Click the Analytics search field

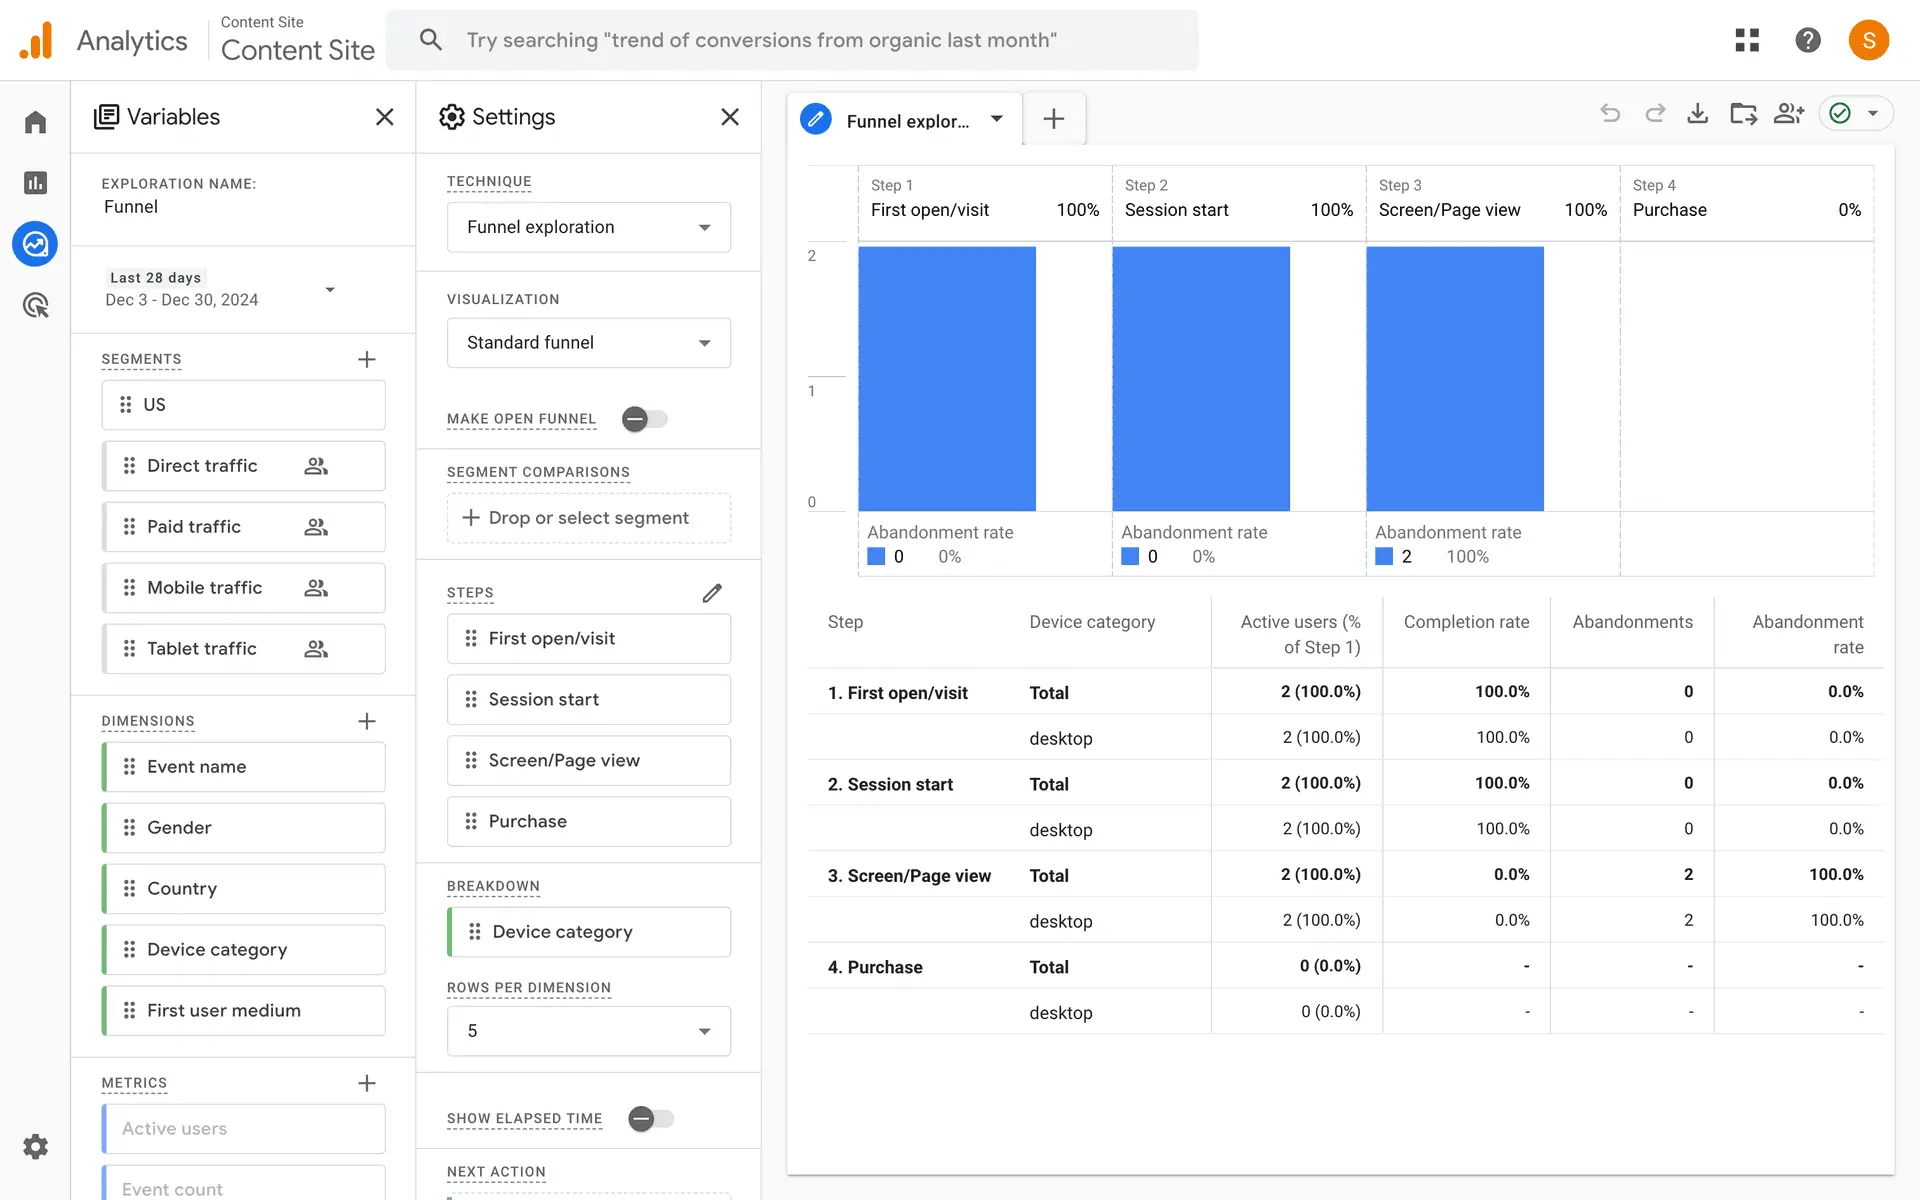(x=792, y=40)
